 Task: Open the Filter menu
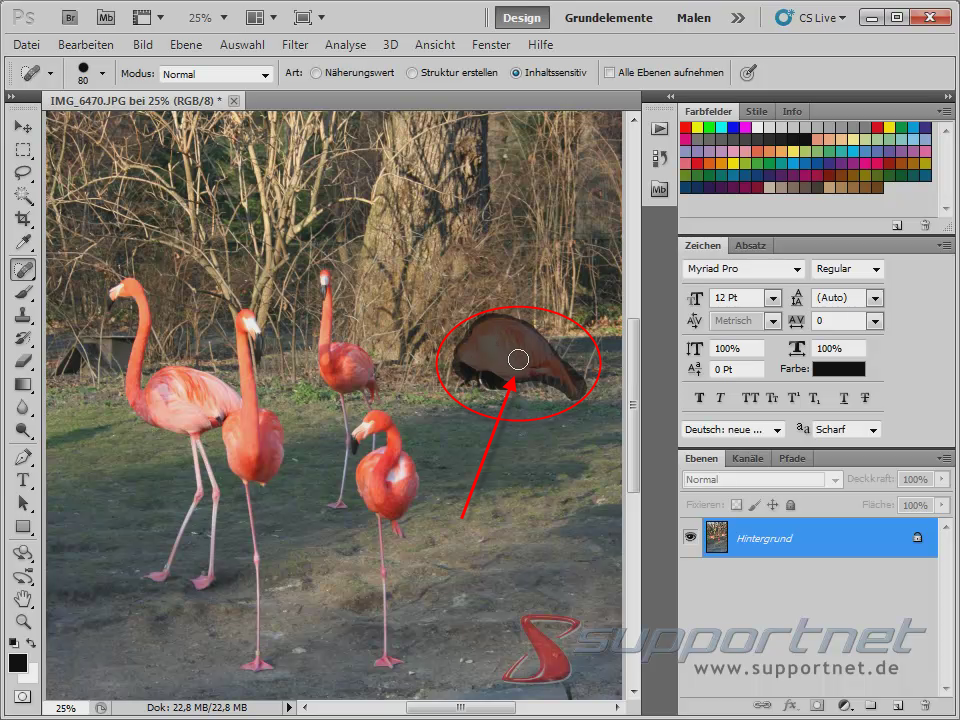pyautogui.click(x=295, y=45)
